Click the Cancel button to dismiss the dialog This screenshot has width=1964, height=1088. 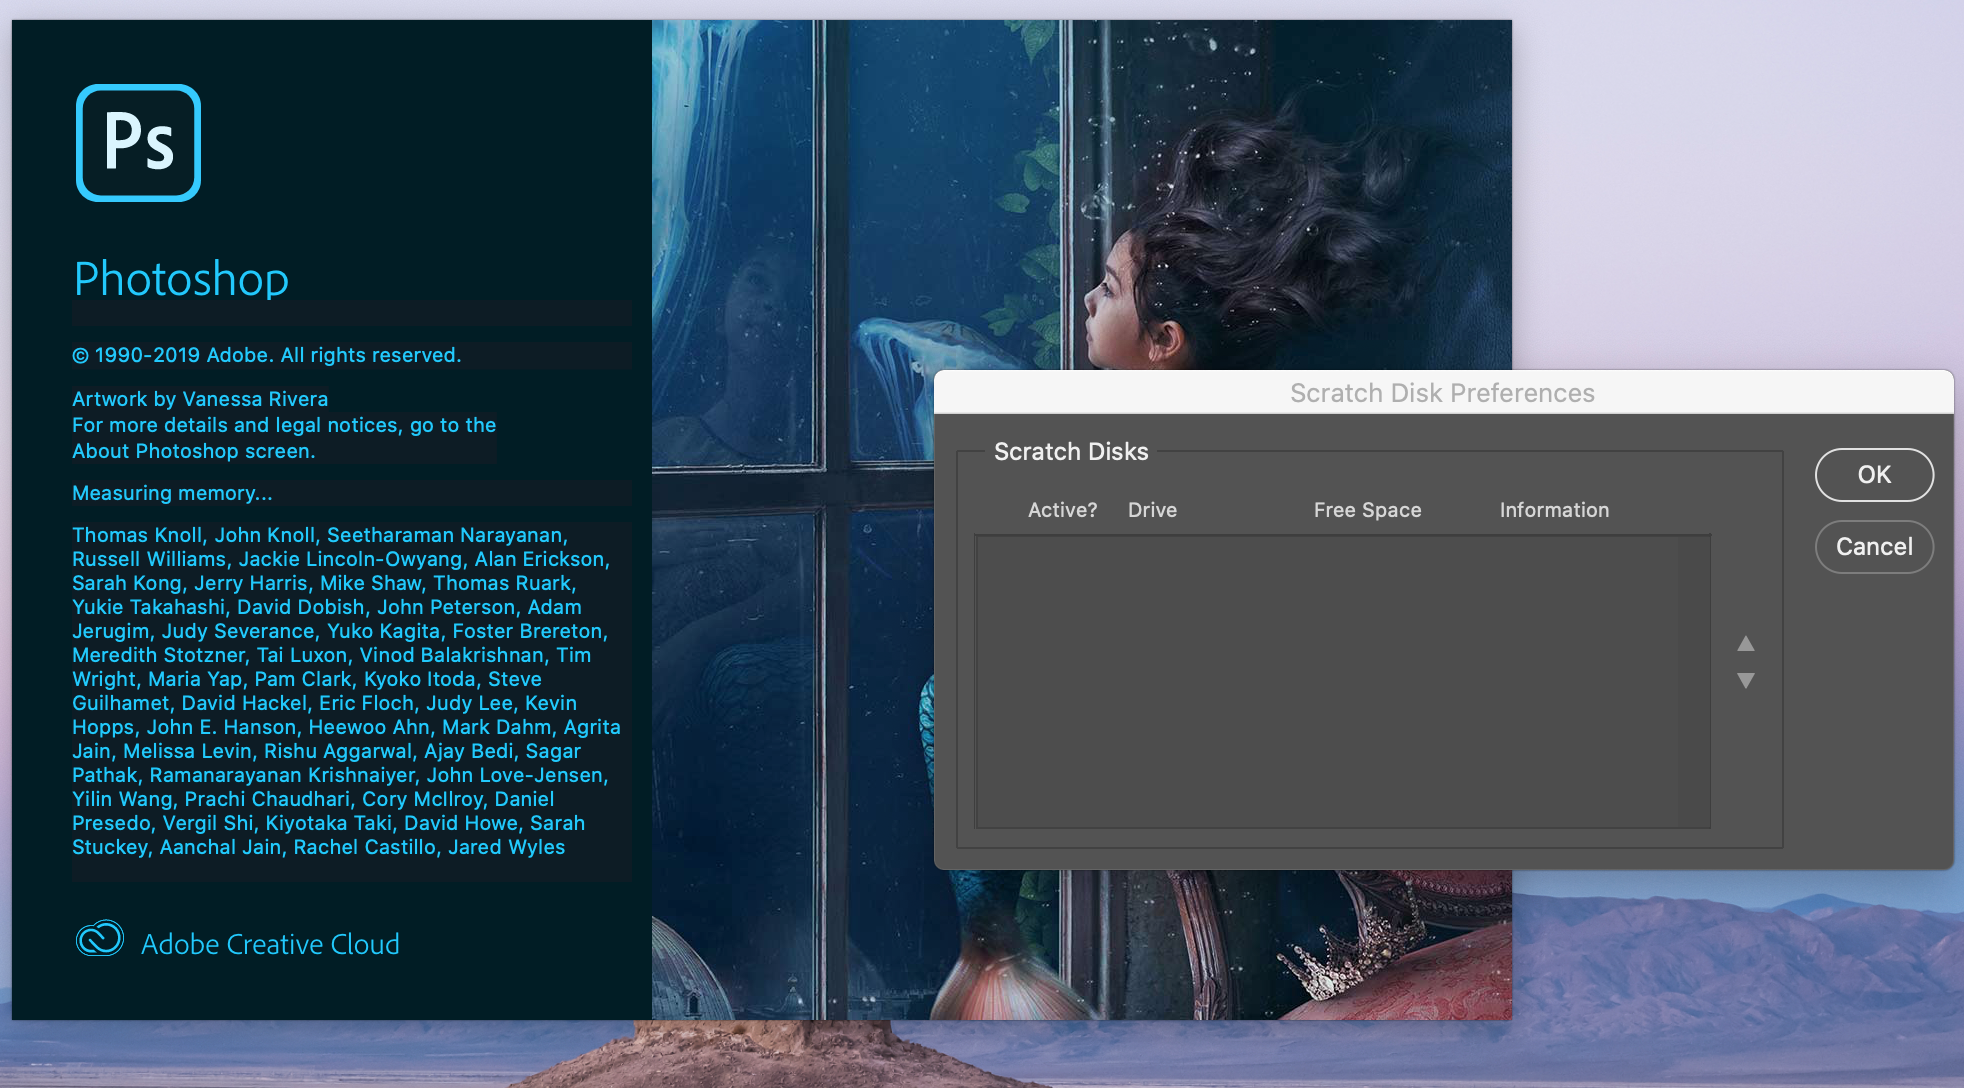pyautogui.click(x=1873, y=546)
